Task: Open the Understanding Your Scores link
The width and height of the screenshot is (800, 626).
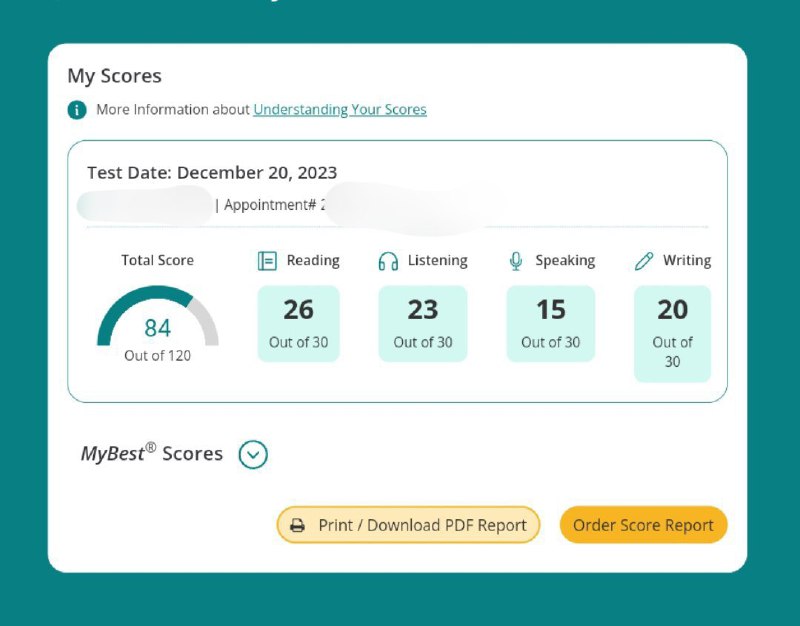Action: coord(340,110)
